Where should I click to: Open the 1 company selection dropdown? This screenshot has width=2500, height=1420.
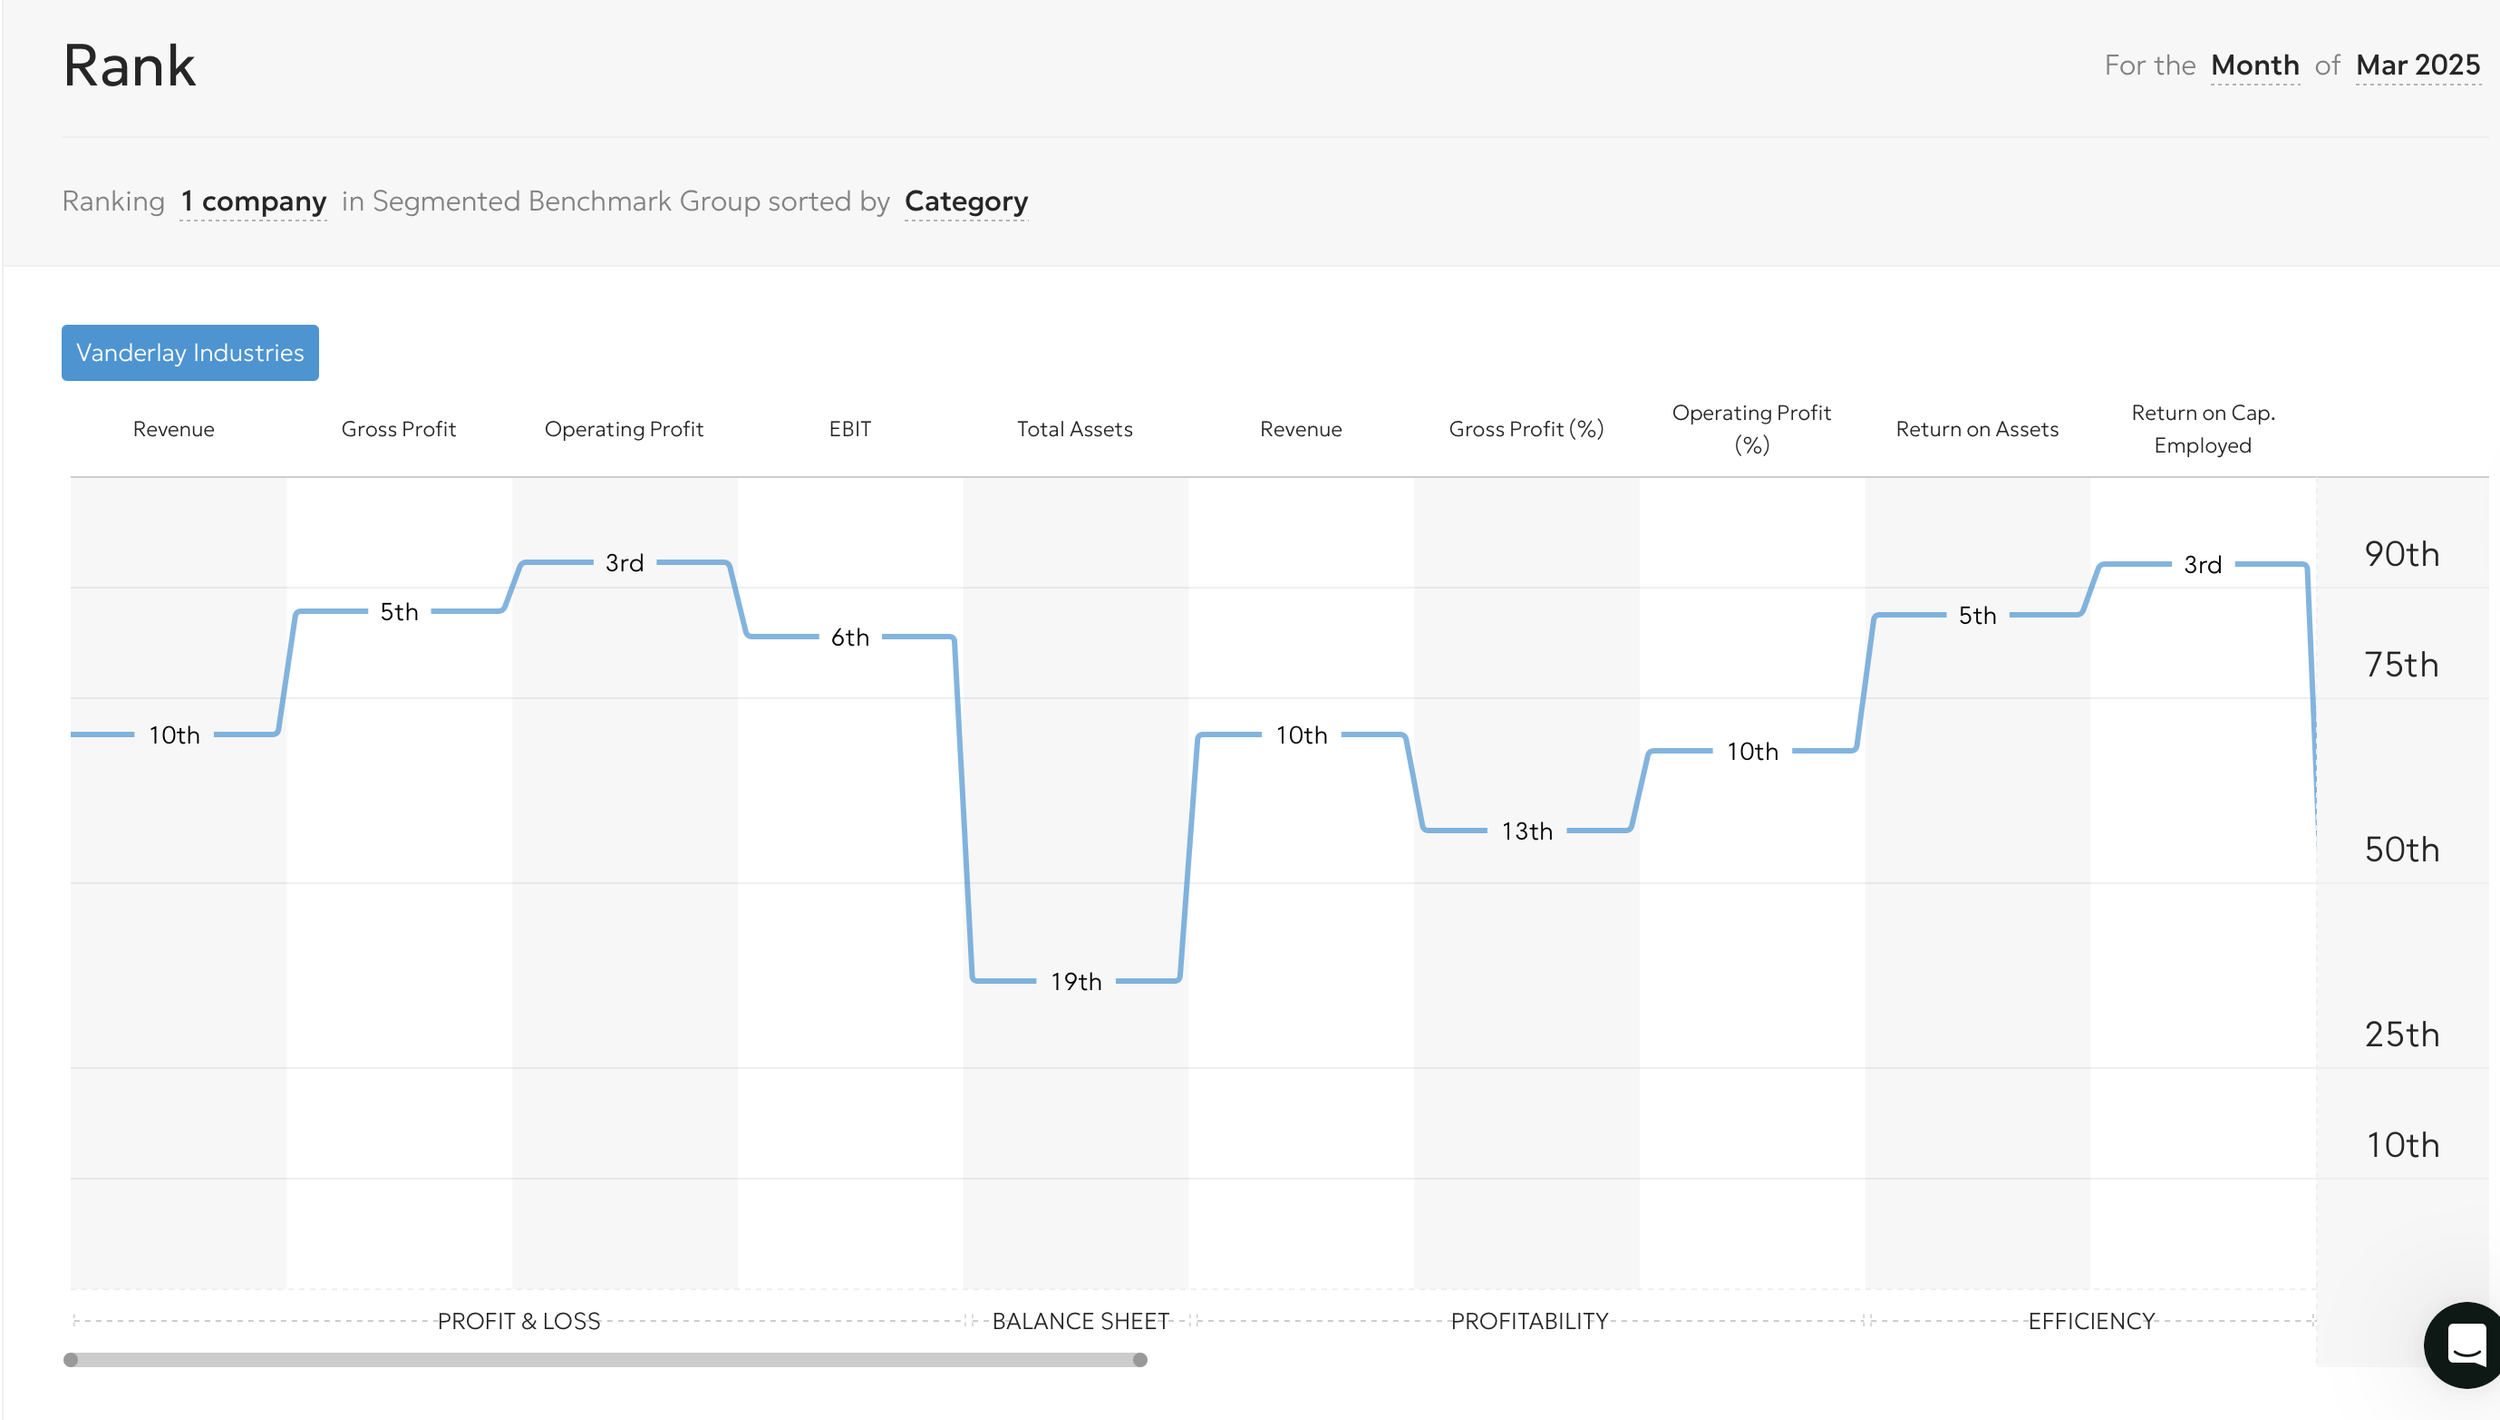coord(253,202)
